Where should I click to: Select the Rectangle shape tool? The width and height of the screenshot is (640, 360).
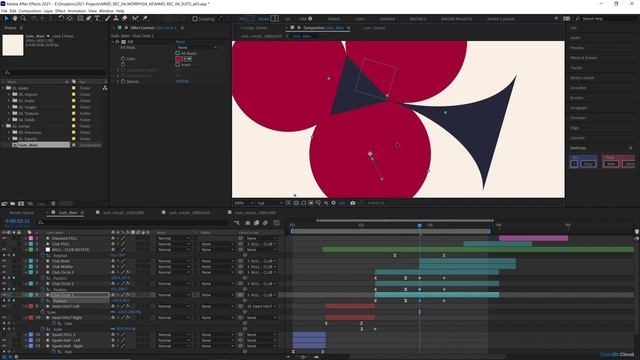click(80, 18)
